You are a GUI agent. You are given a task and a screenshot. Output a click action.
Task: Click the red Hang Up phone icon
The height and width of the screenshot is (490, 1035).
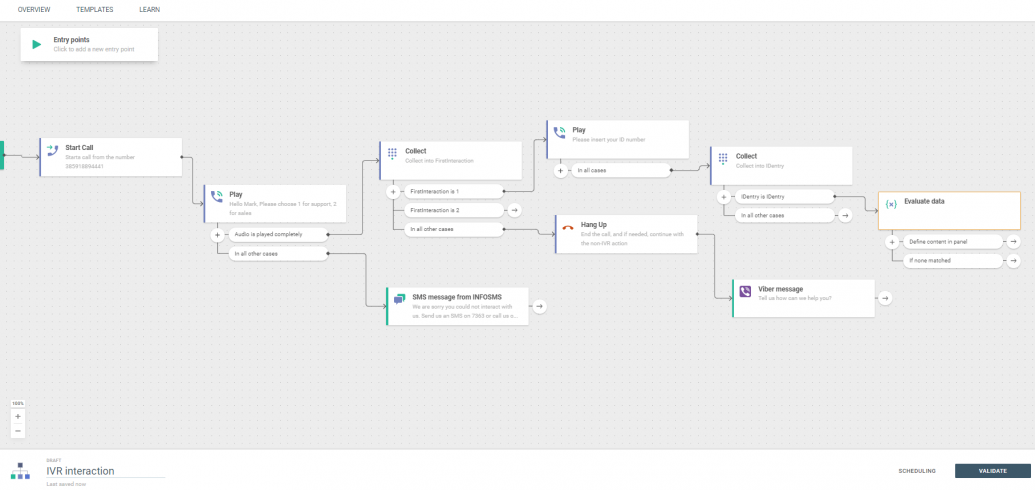568,228
